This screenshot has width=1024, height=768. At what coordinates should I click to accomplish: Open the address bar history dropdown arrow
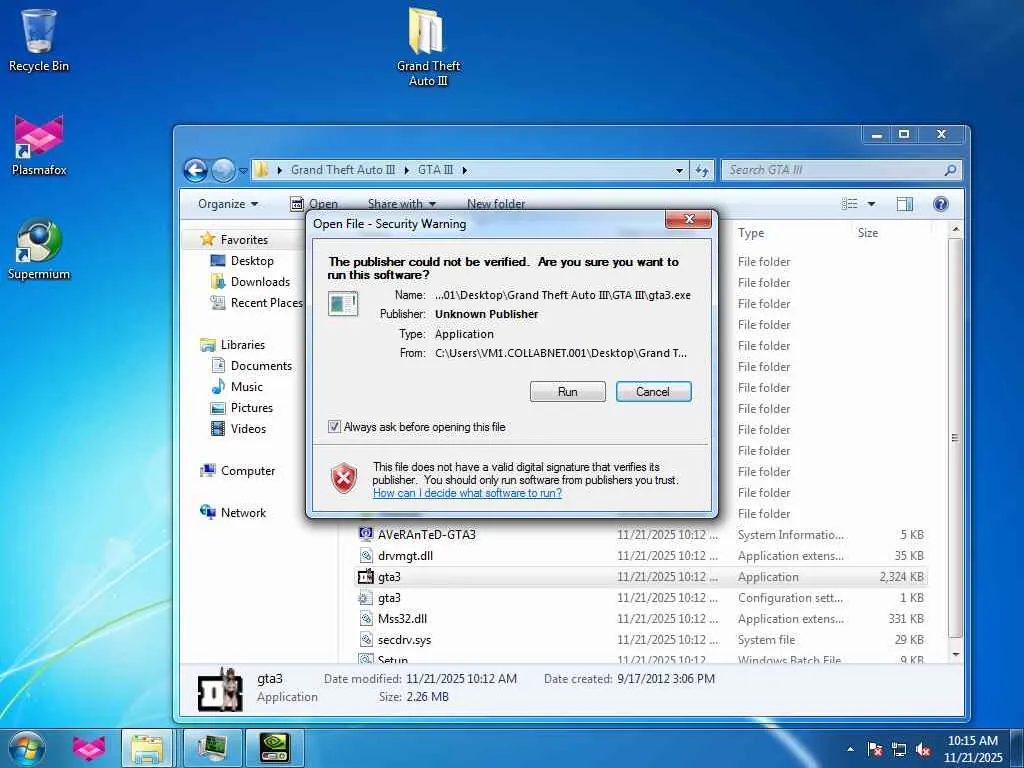(679, 170)
